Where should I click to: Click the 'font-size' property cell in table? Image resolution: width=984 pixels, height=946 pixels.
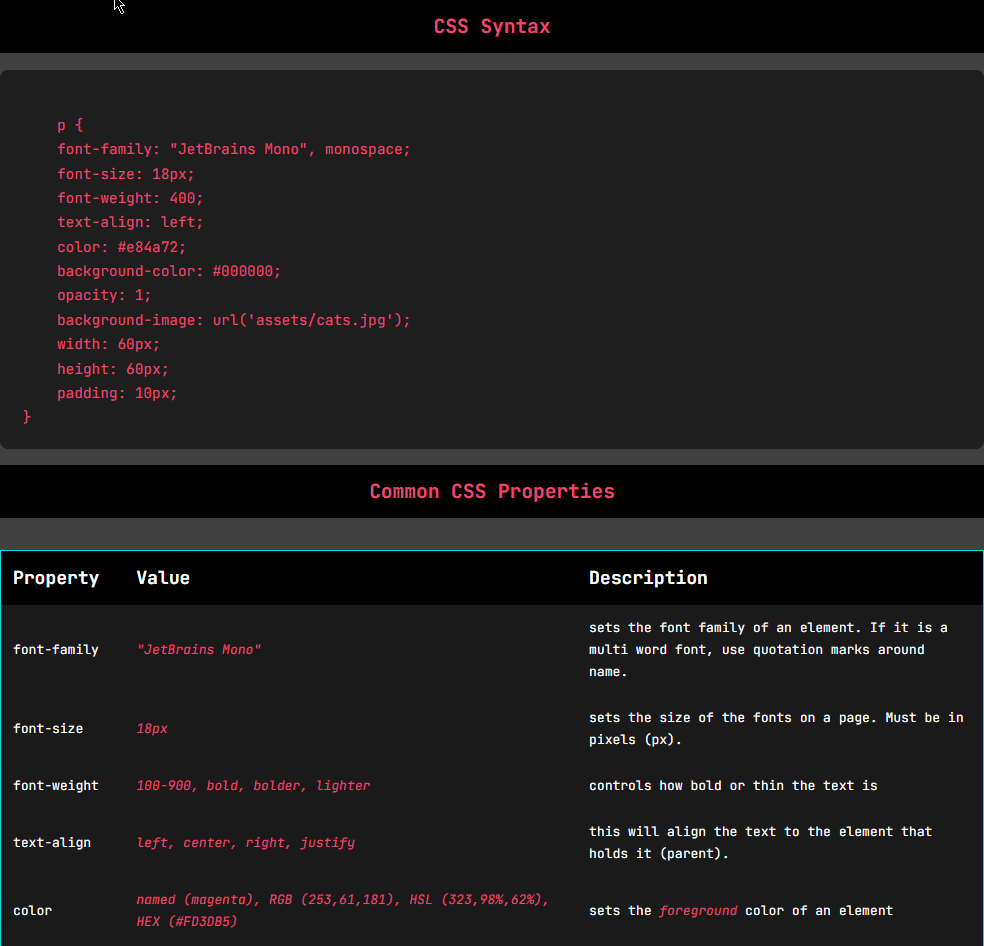click(x=48, y=729)
